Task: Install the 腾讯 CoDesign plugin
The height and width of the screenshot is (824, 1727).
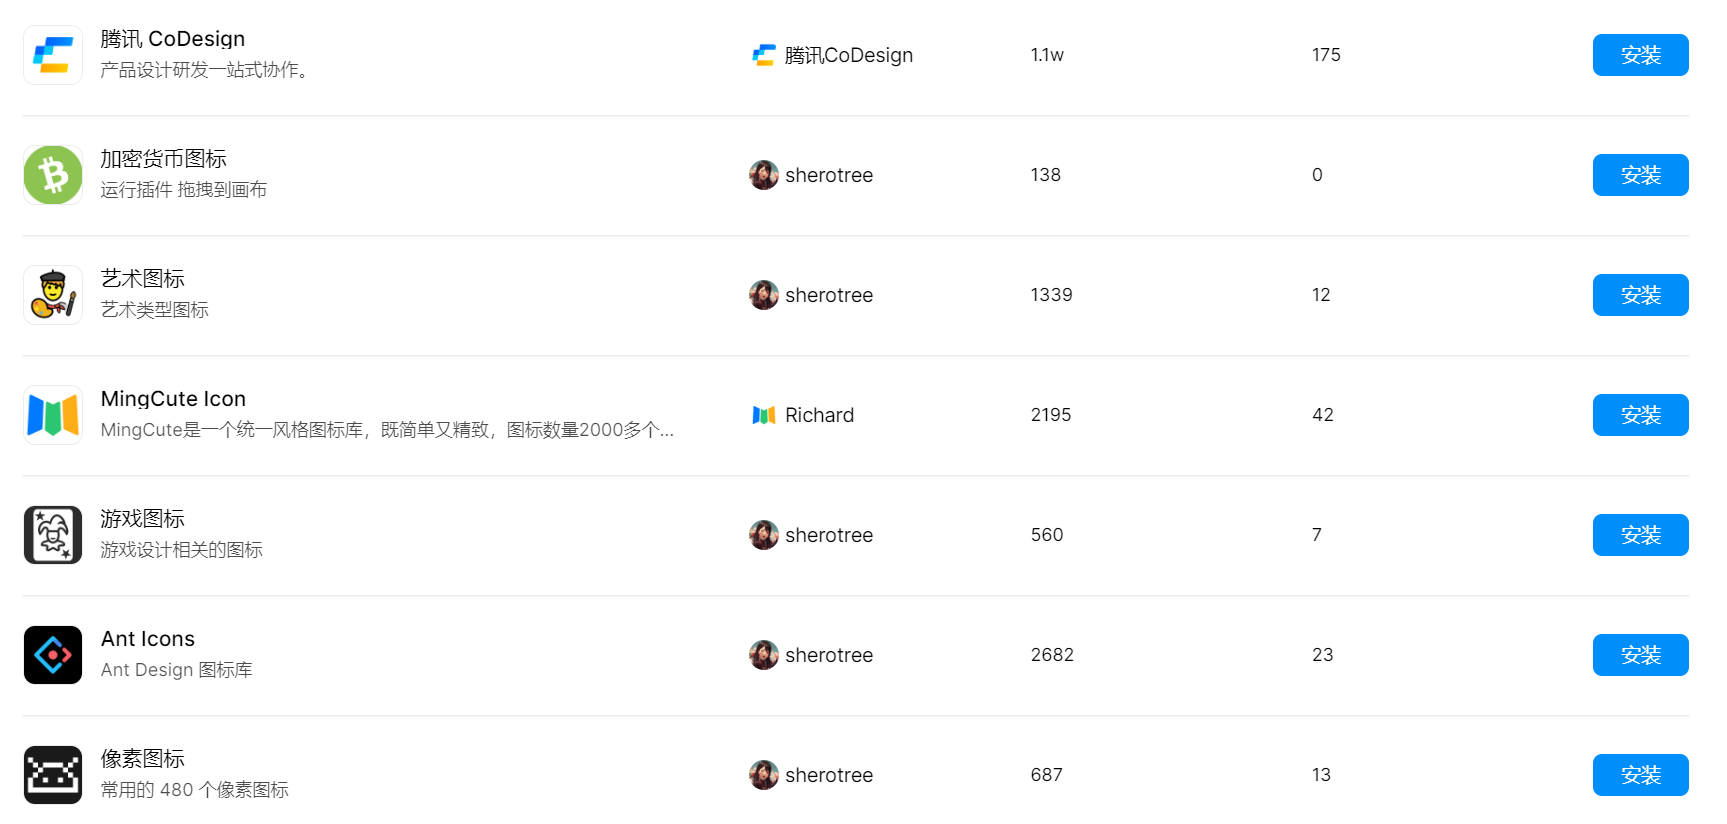Action: (x=1640, y=55)
